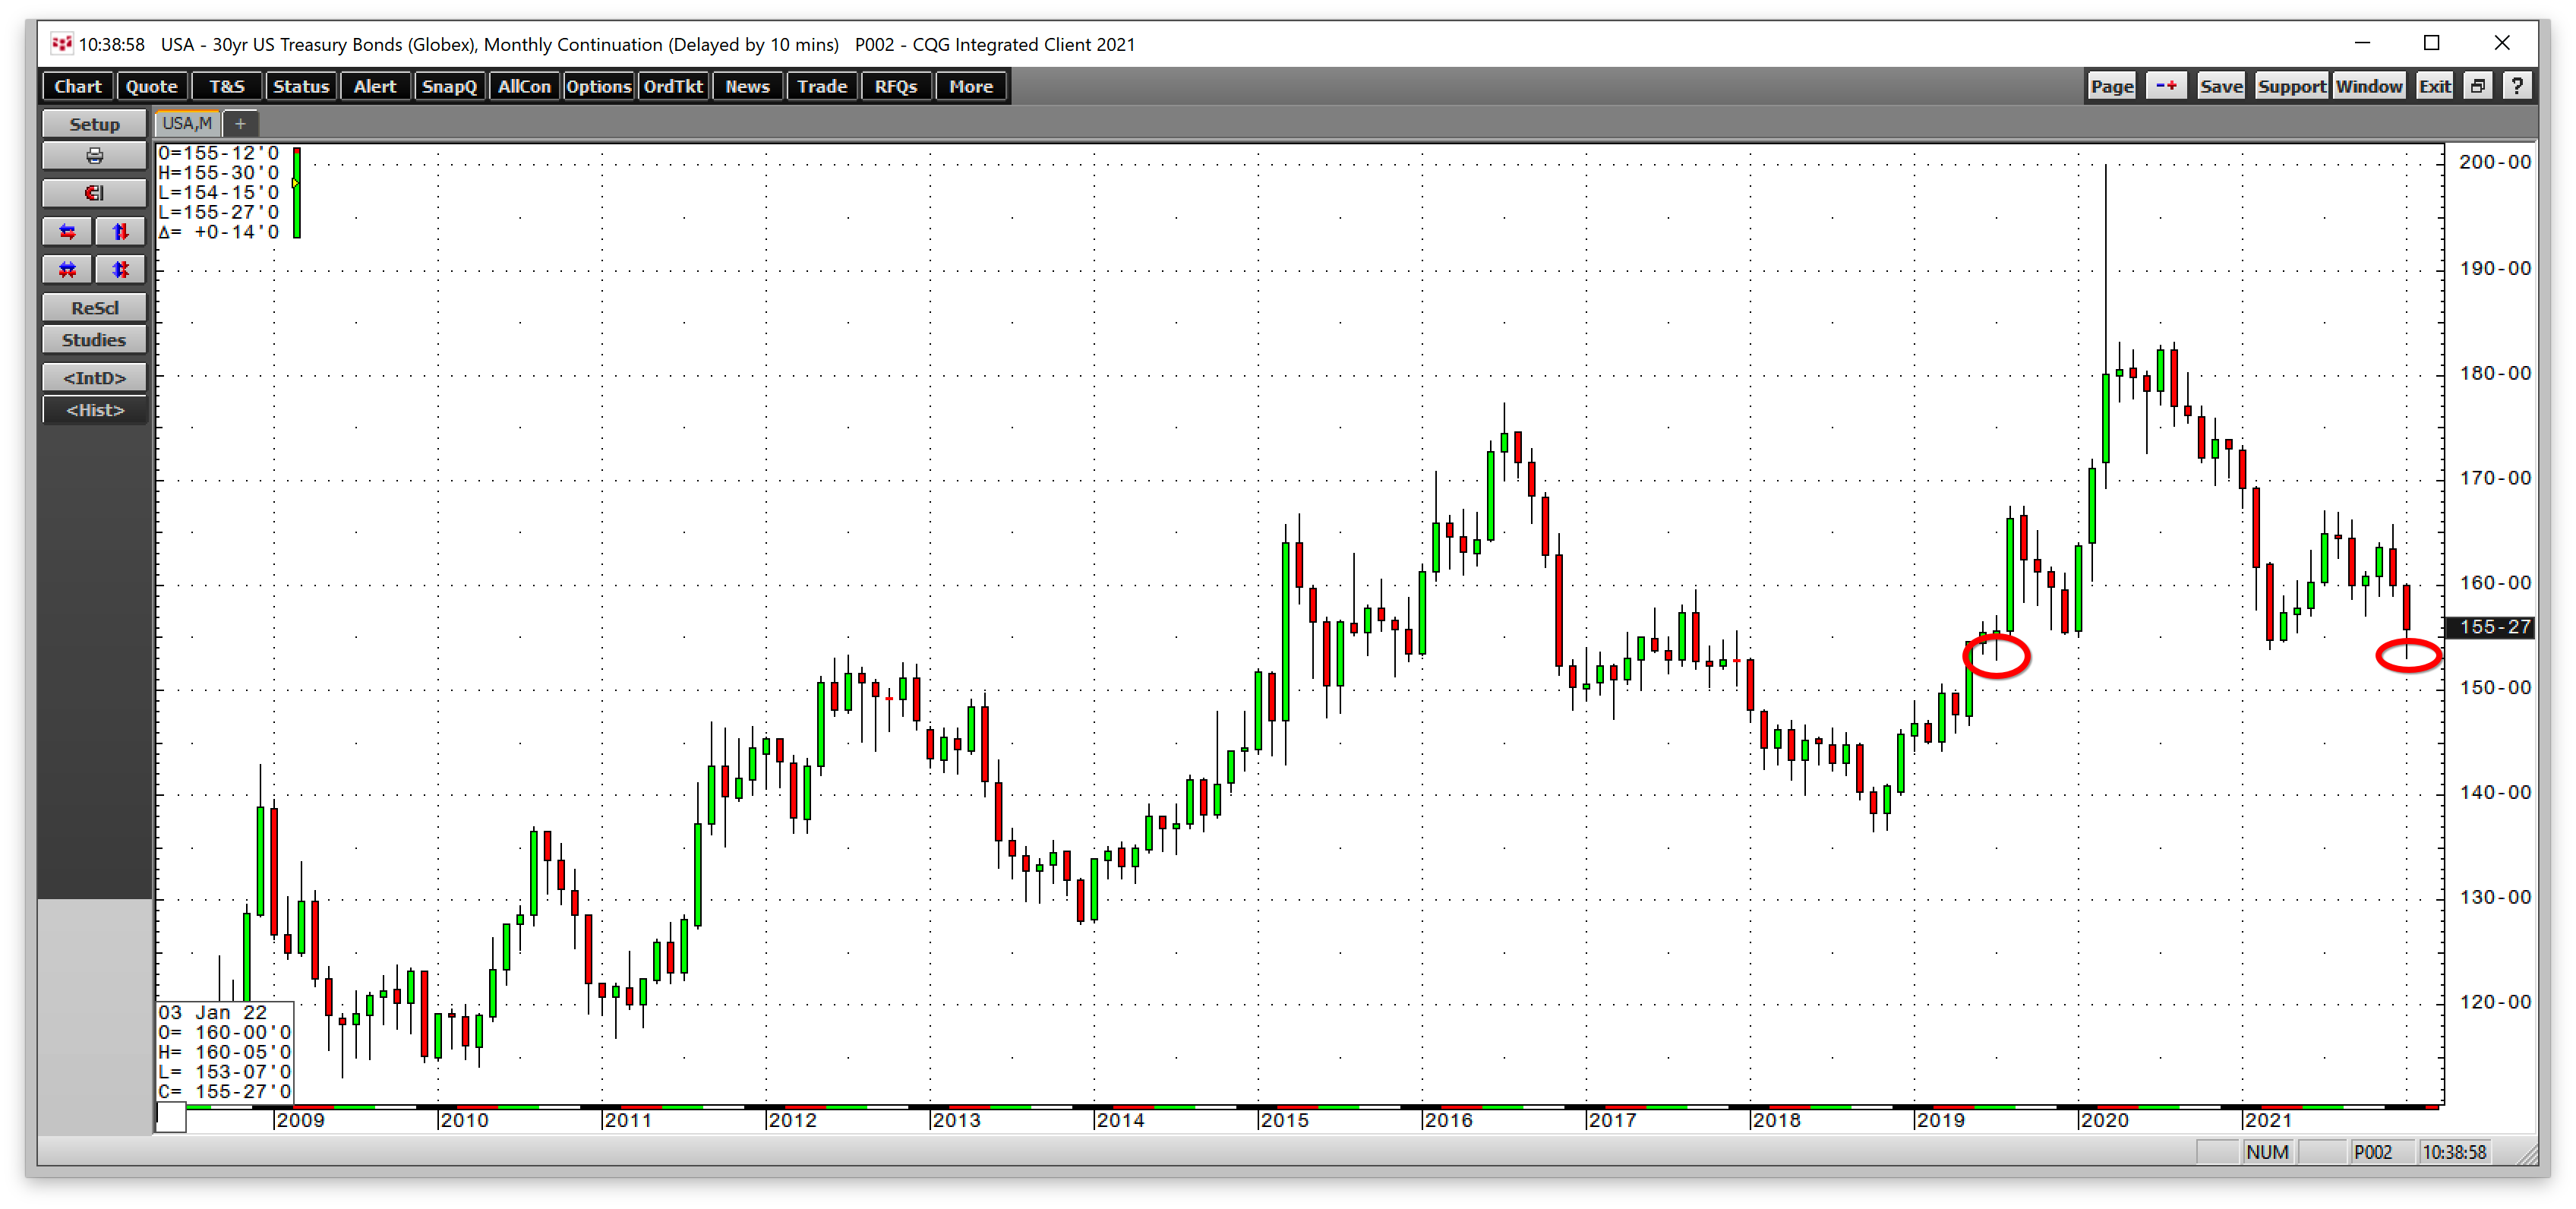Screen dimensions: 2576x1209
Task: Open the Page dropdown menu
Action: pos(2111,86)
